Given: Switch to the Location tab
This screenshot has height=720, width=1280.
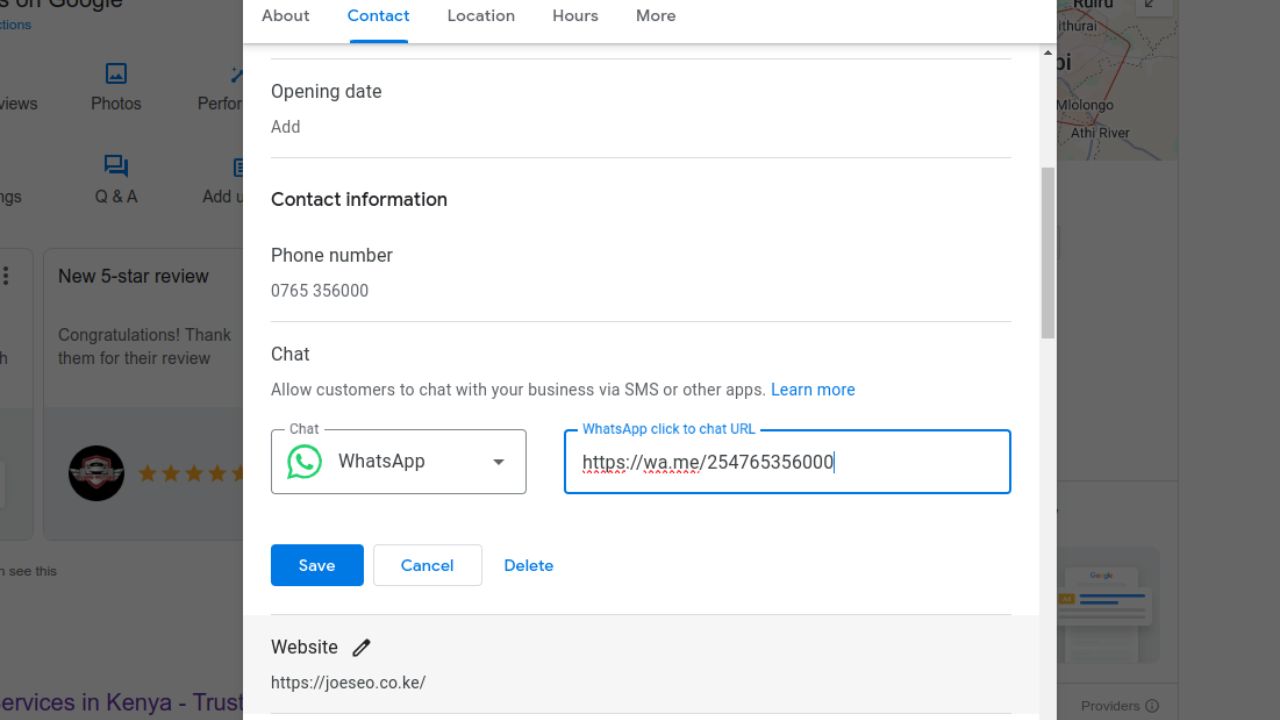Looking at the screenshot, I should [481, 16].
